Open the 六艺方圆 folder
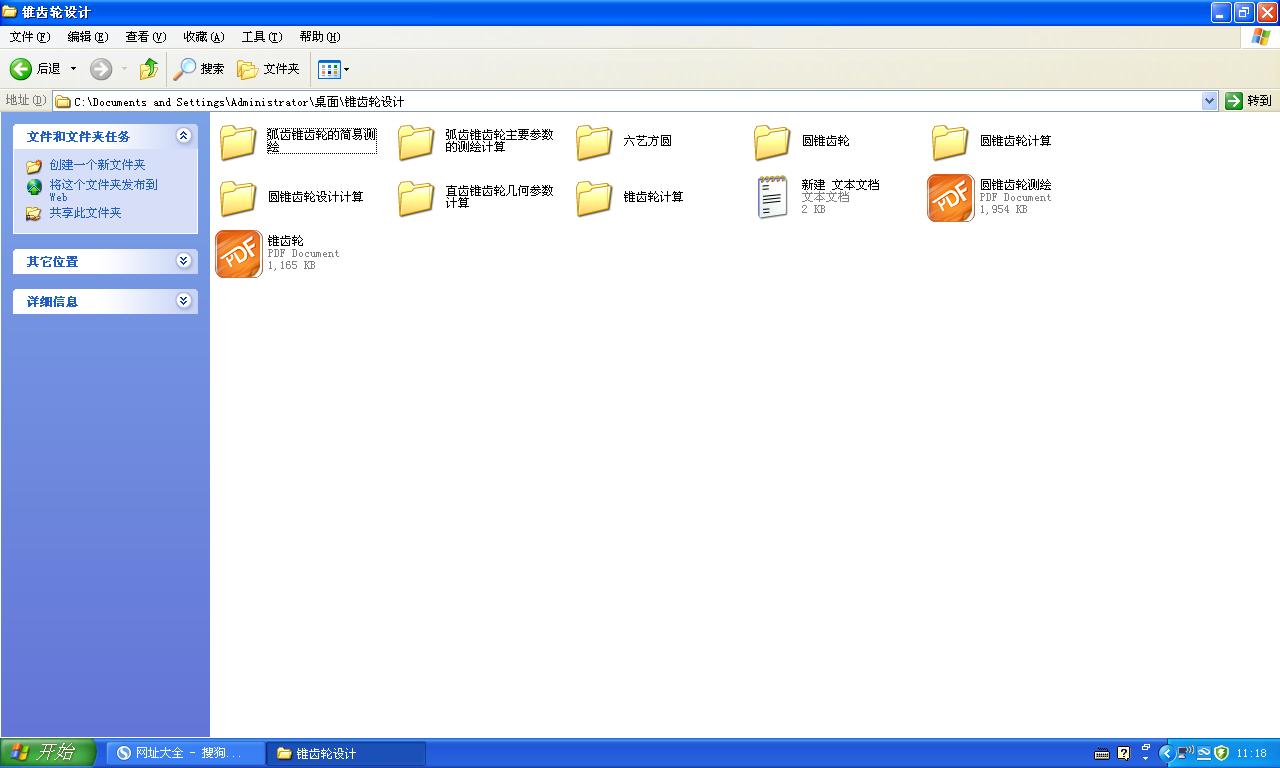This screenshot has width=1280, height=768. click(x=593, y=141)
